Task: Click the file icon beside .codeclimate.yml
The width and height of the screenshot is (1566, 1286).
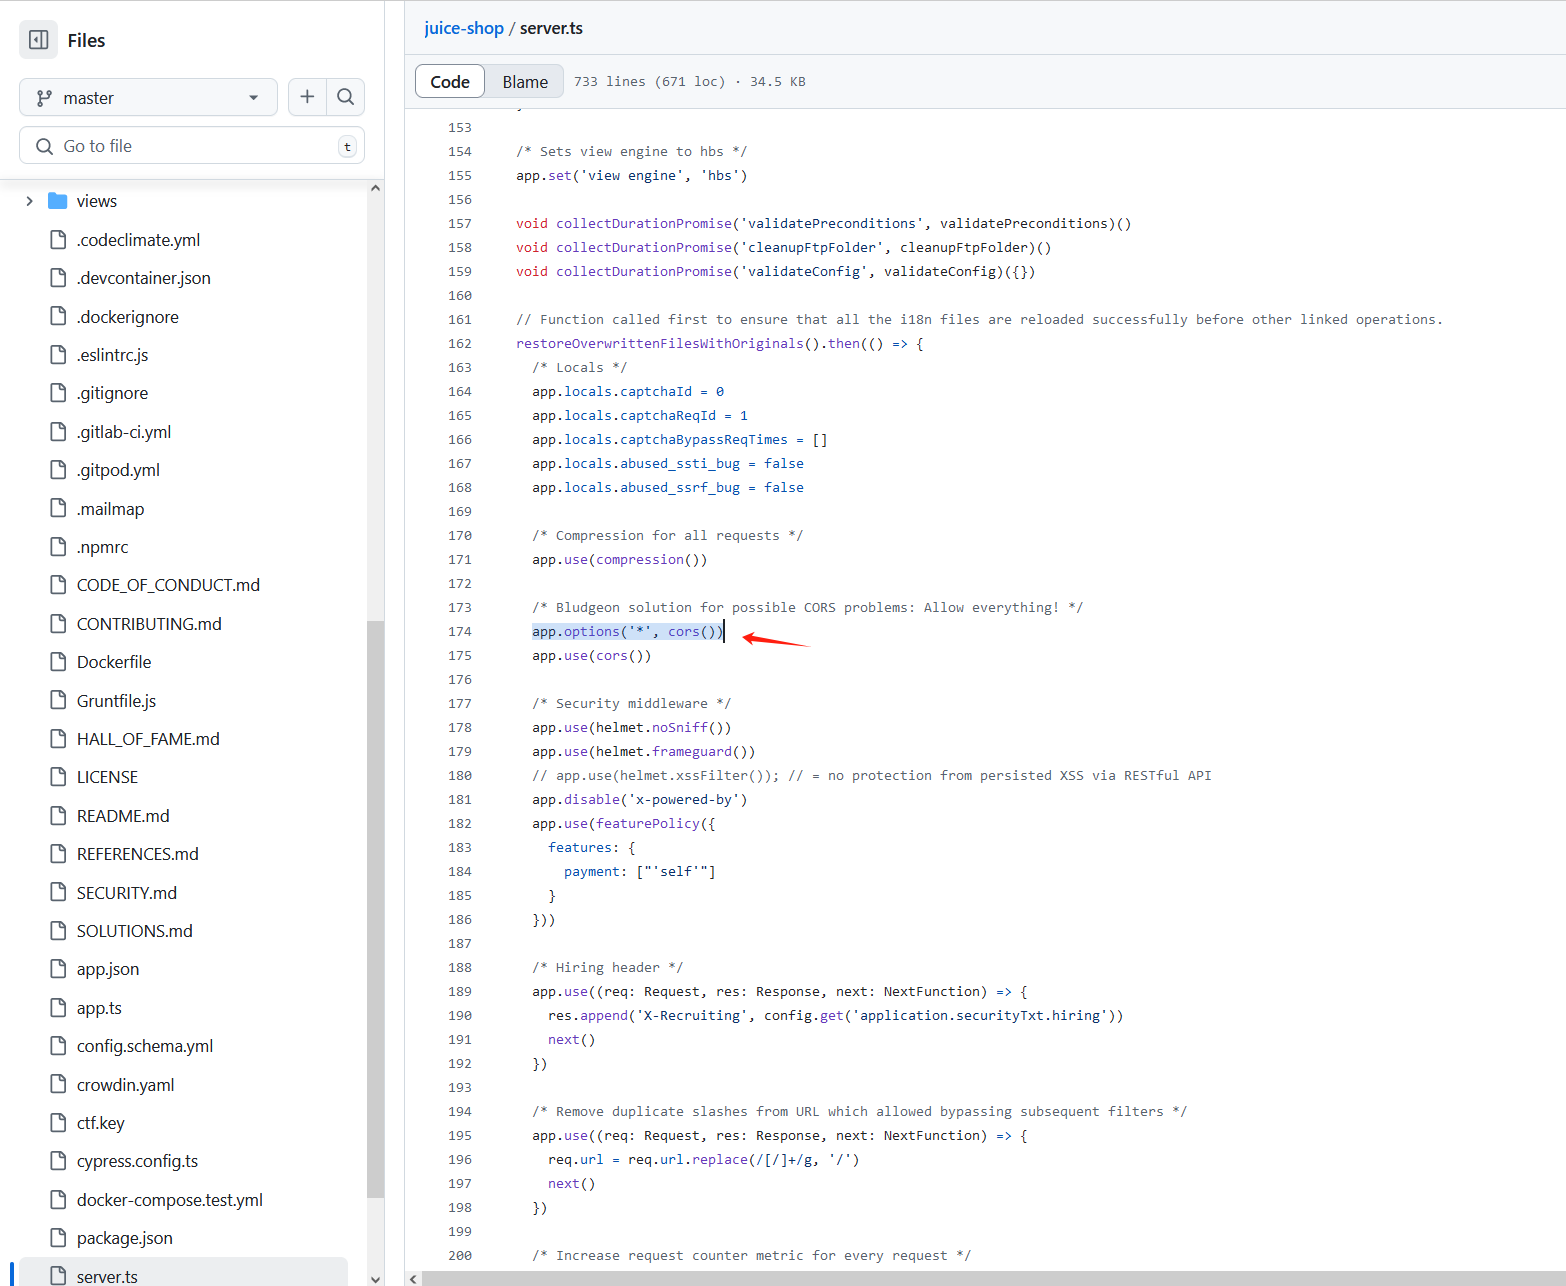Action: (x=58, y=240)
